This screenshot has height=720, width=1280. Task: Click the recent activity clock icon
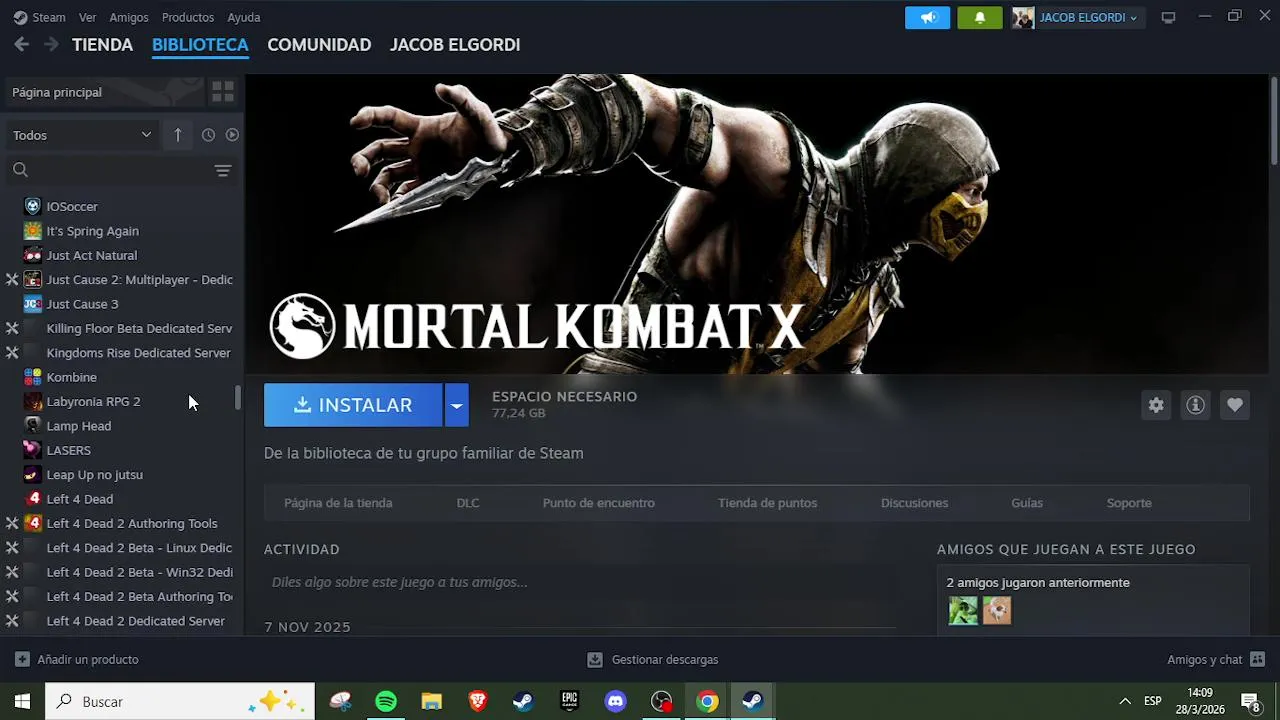point(208,135)
